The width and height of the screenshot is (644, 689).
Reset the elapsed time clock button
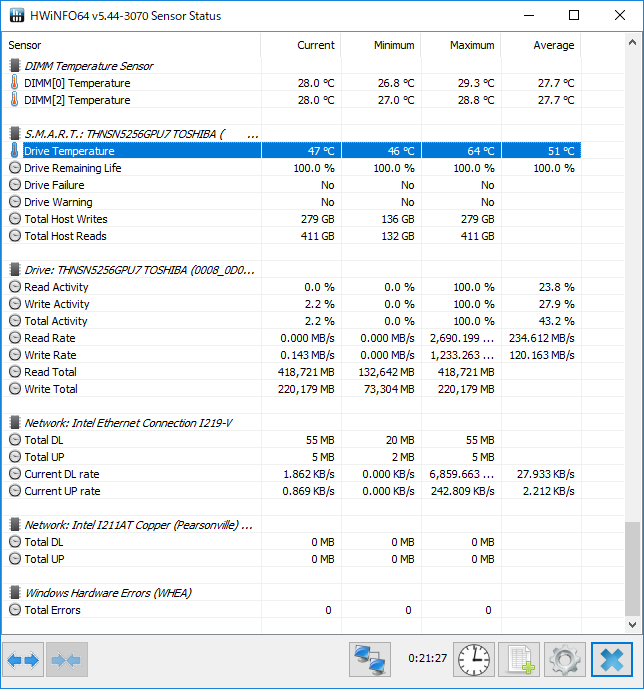pyautogui.click(x=474, y=660)
